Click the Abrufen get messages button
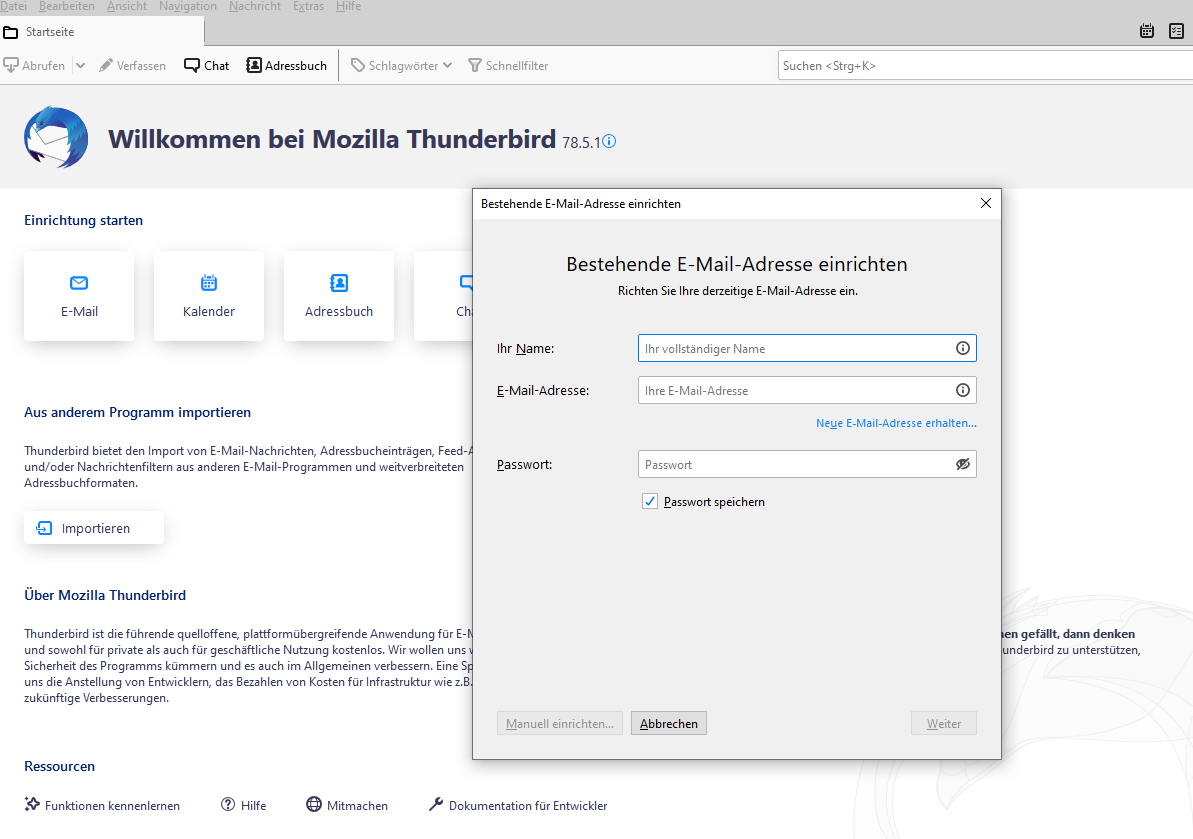 pyautogui.click(x=34, y=65)
